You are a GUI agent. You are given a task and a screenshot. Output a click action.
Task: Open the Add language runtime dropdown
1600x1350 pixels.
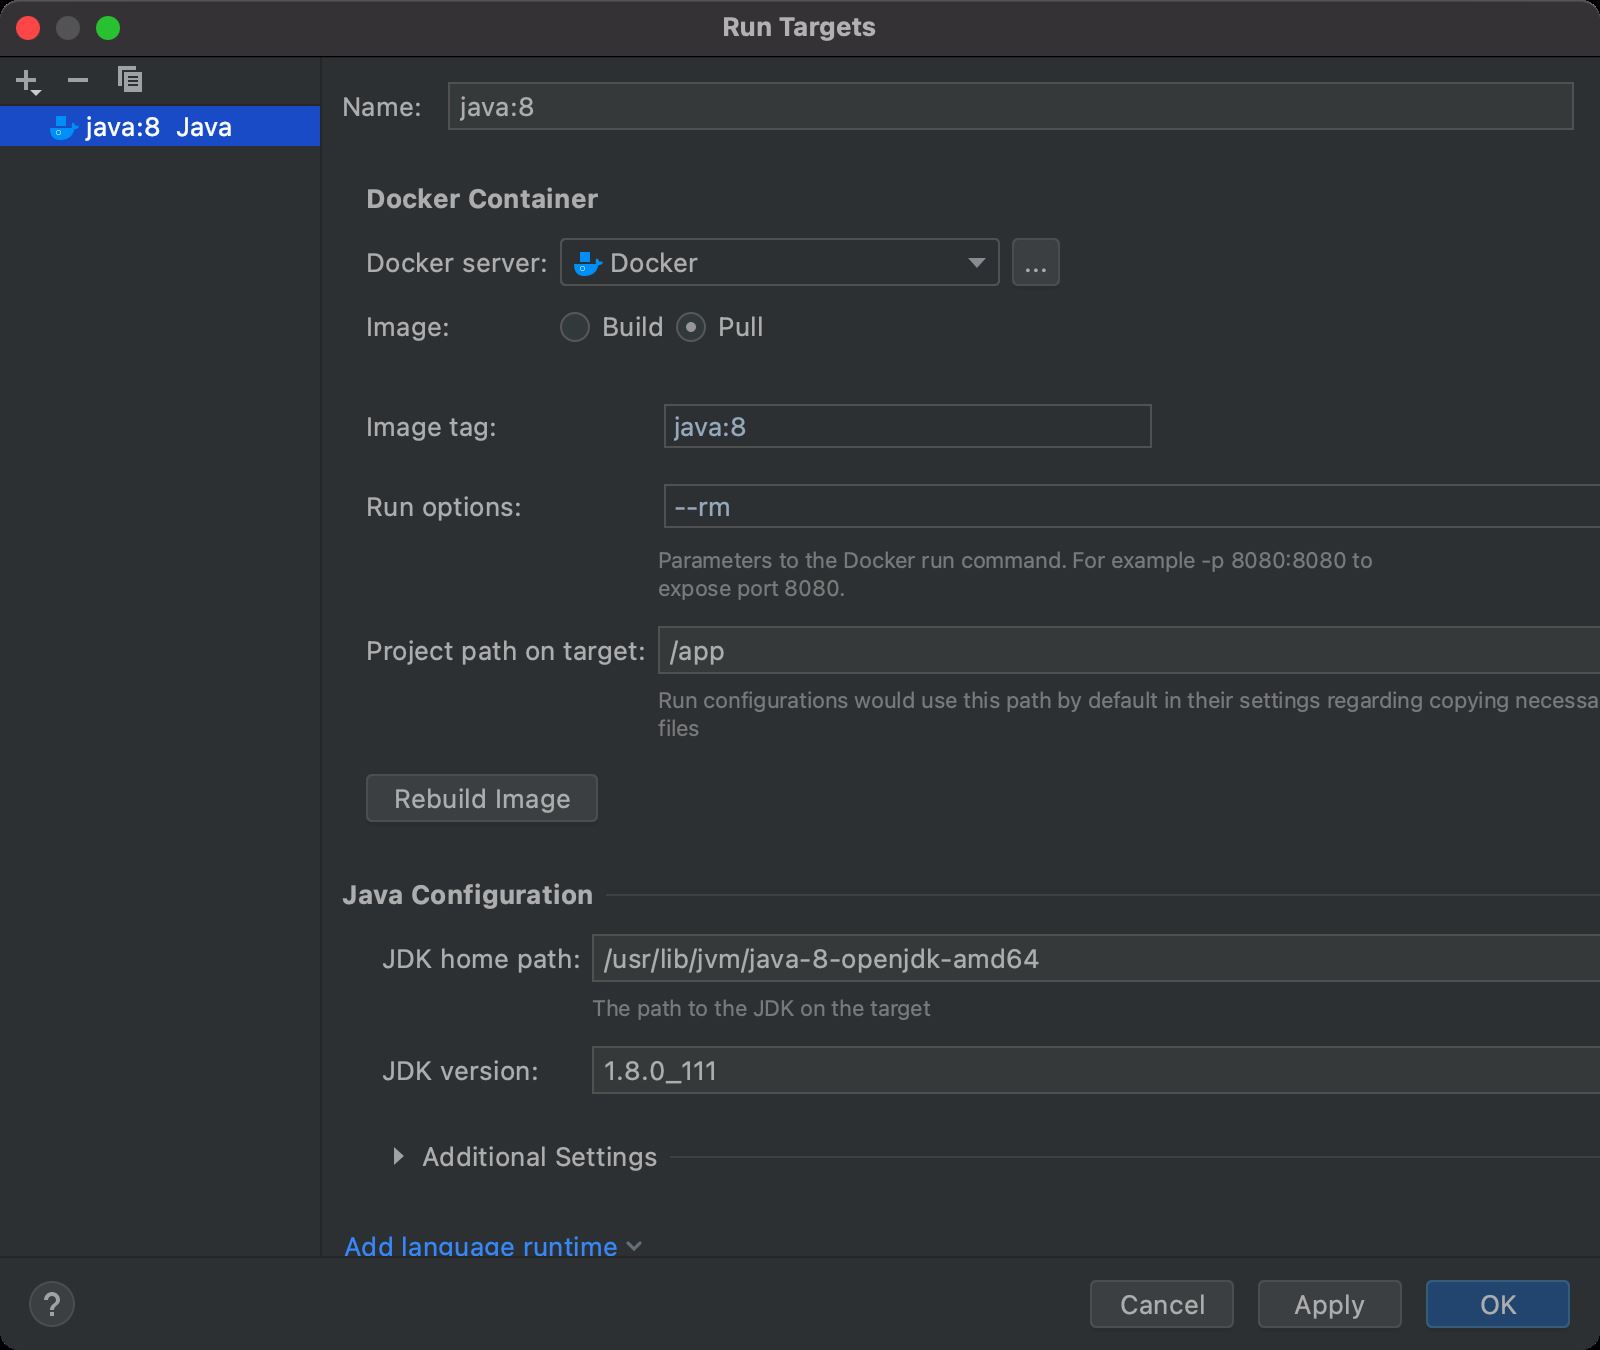point(492,1246)
